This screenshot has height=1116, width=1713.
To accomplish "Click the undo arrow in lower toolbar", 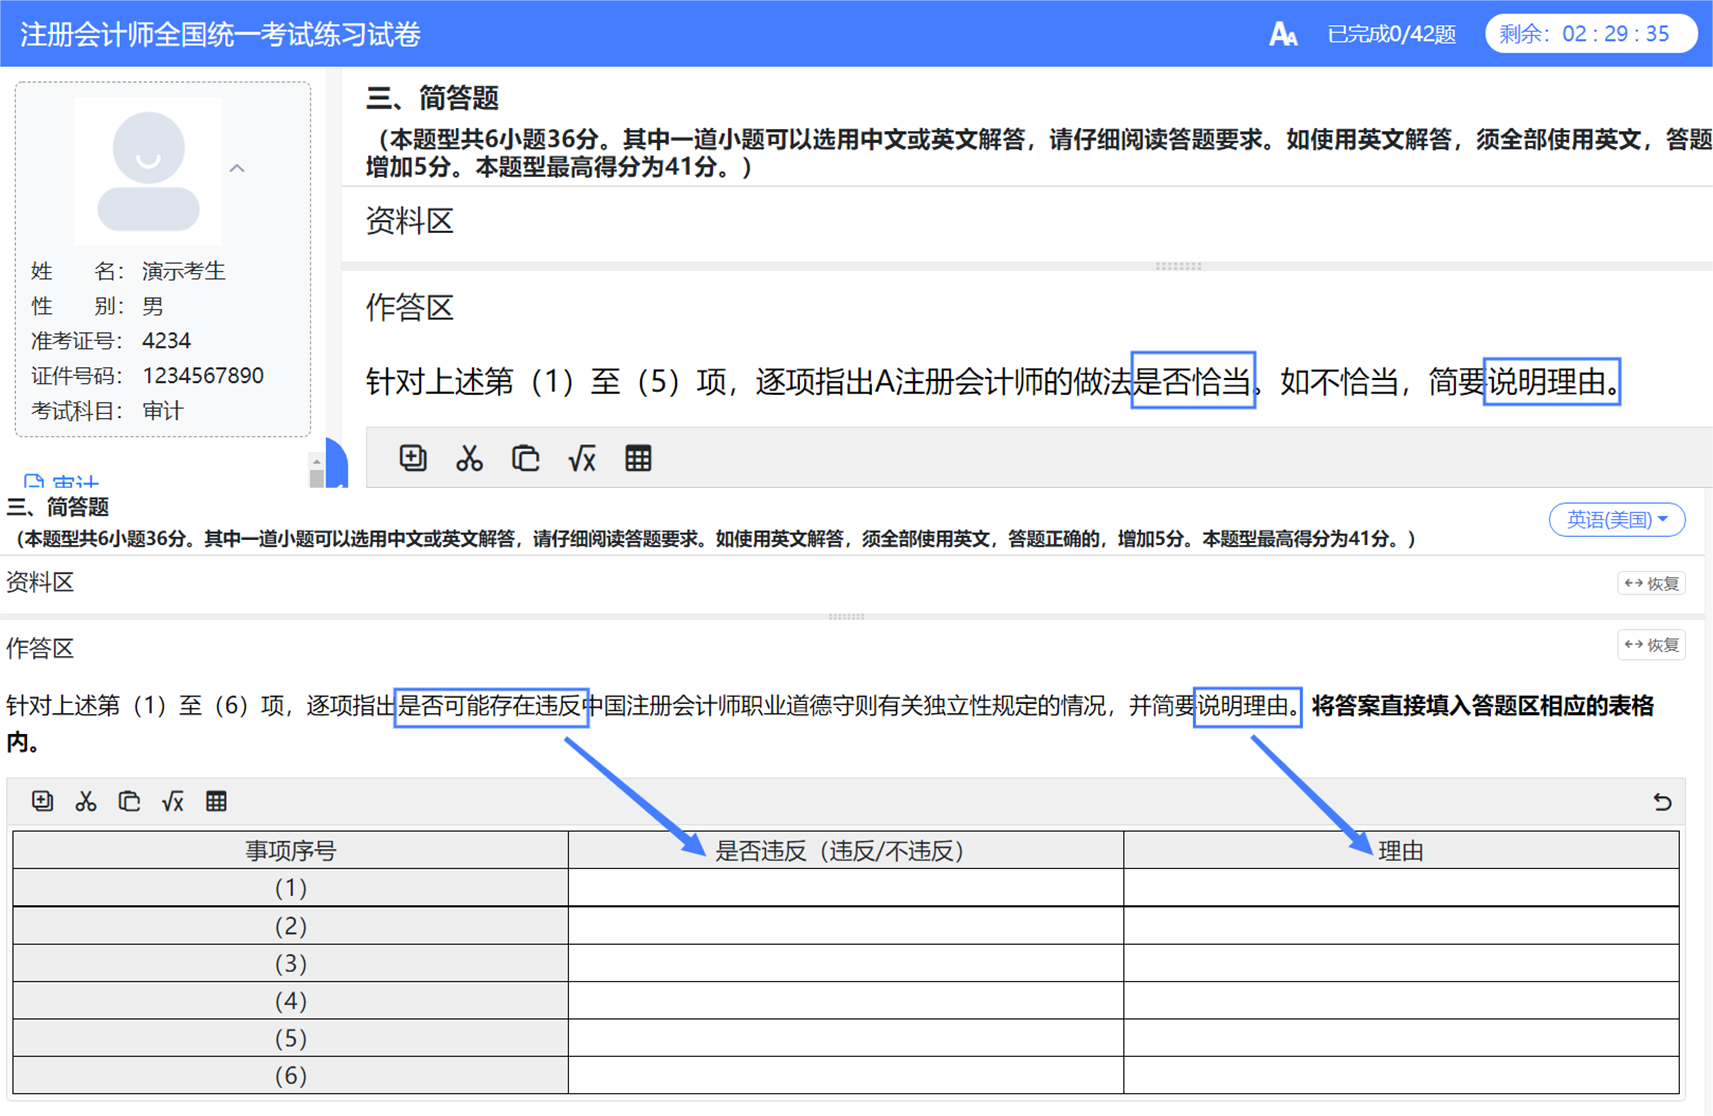I will coord(1661,802).
